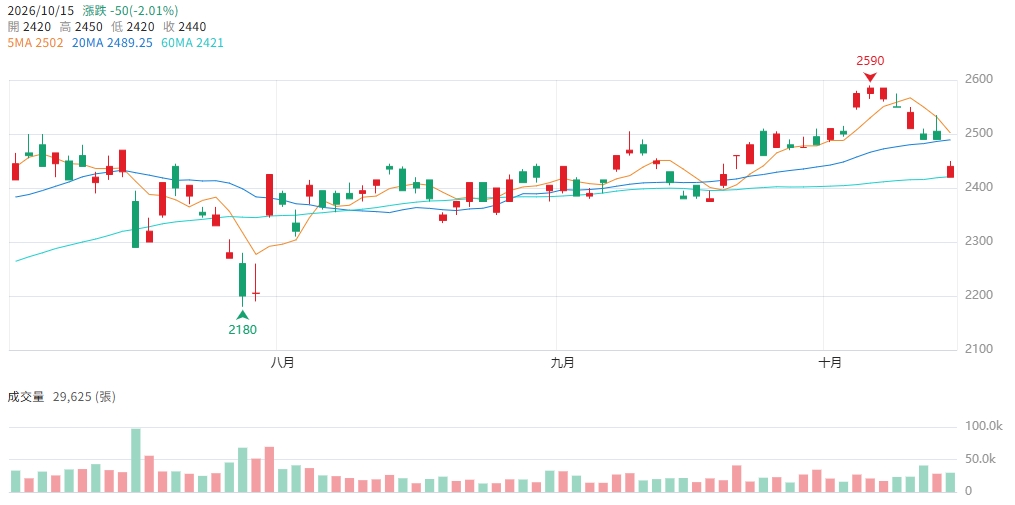Screen dimensions: 1015x505
Task: Click the 十月 axis label
Action: tap(829, 363)
